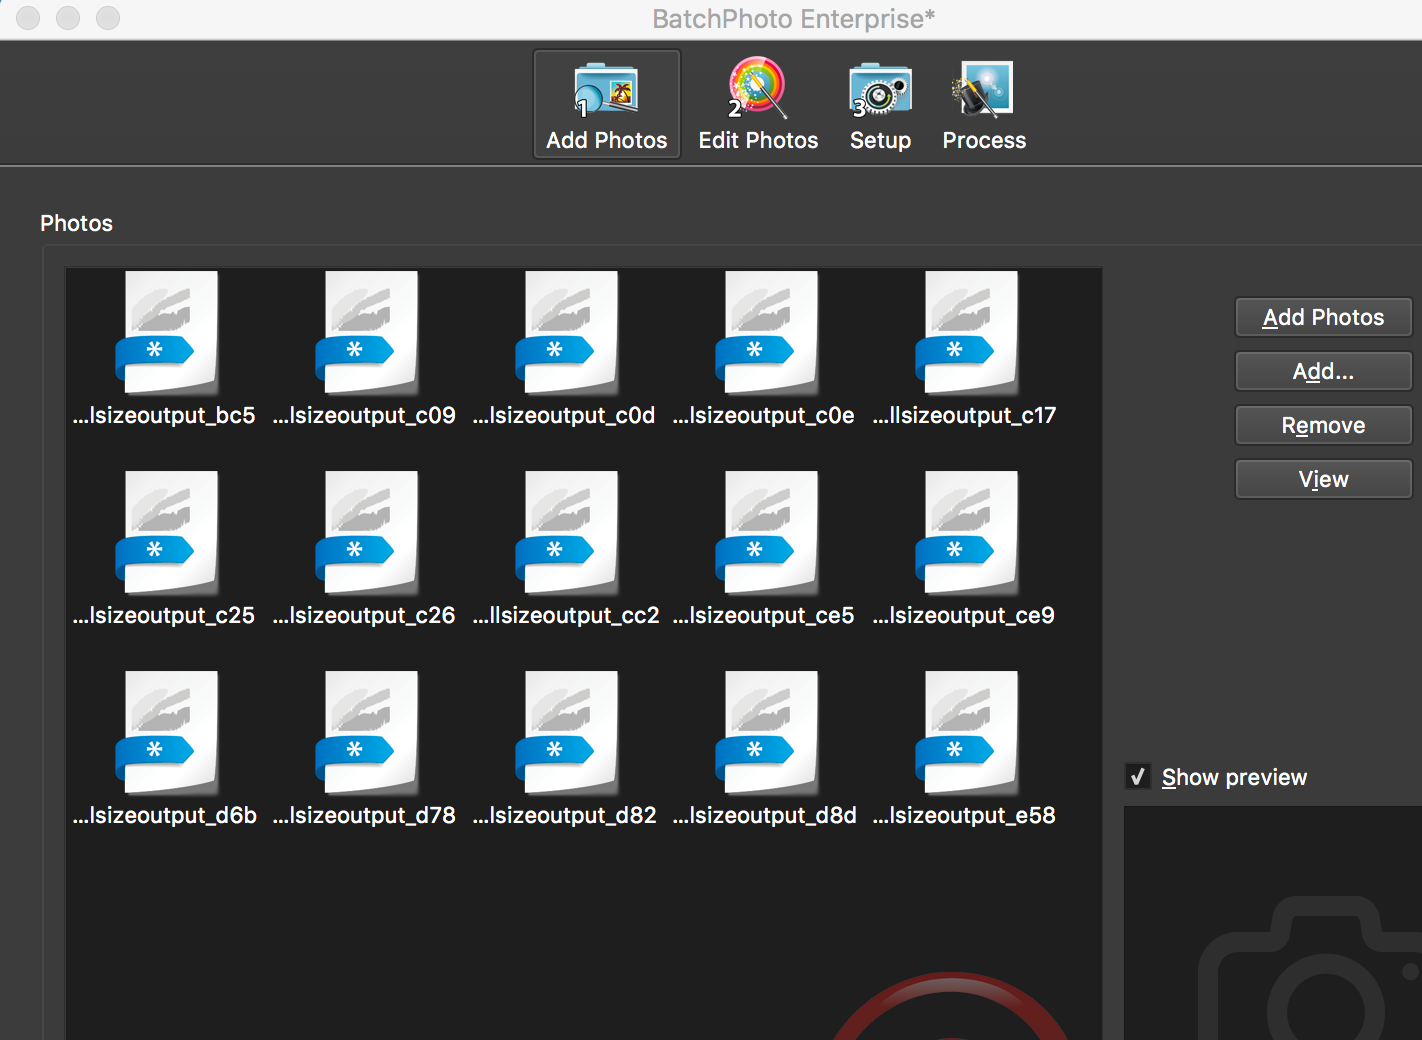The width and height of the screenshot is (1422, 1040).
Task: Remove the selected photo with Remove
Action: tap(1323, 425)
